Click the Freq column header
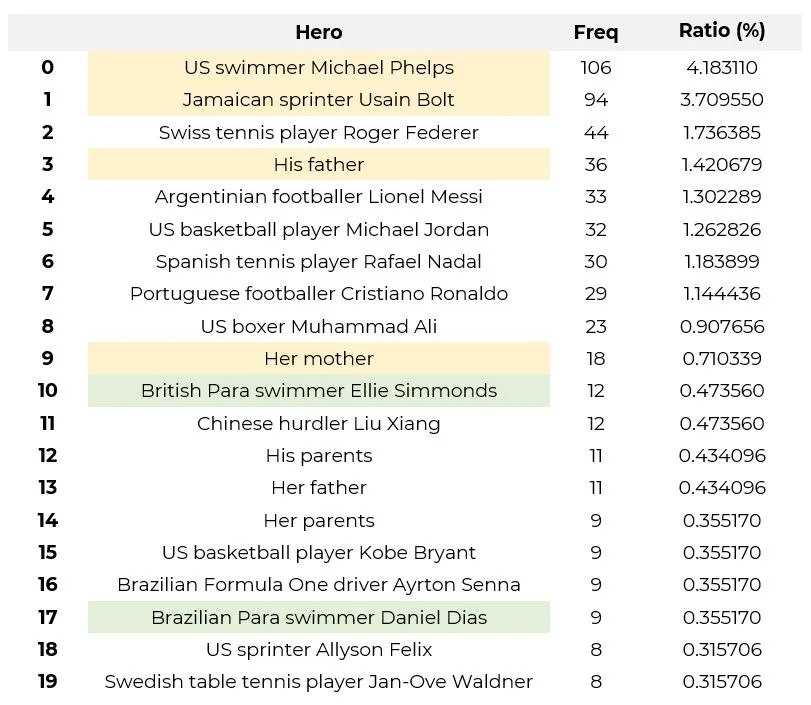The image size is (811, 705). (x=595, y=32)
